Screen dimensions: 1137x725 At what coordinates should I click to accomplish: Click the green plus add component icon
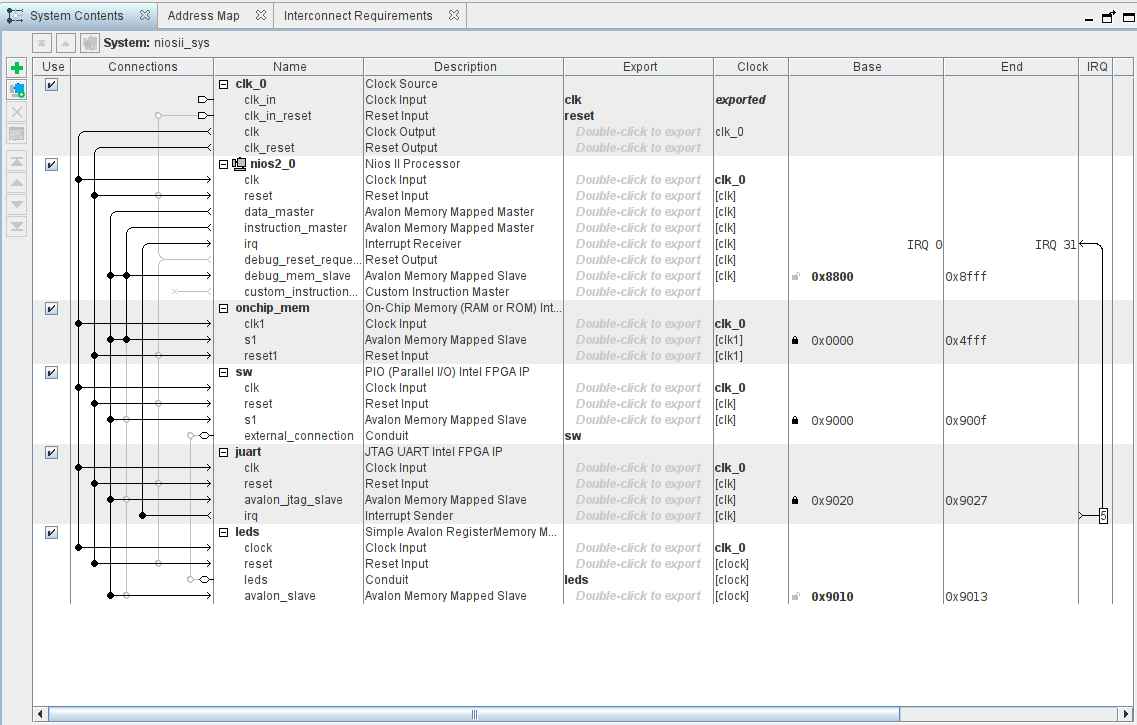[x=17, y=68]
